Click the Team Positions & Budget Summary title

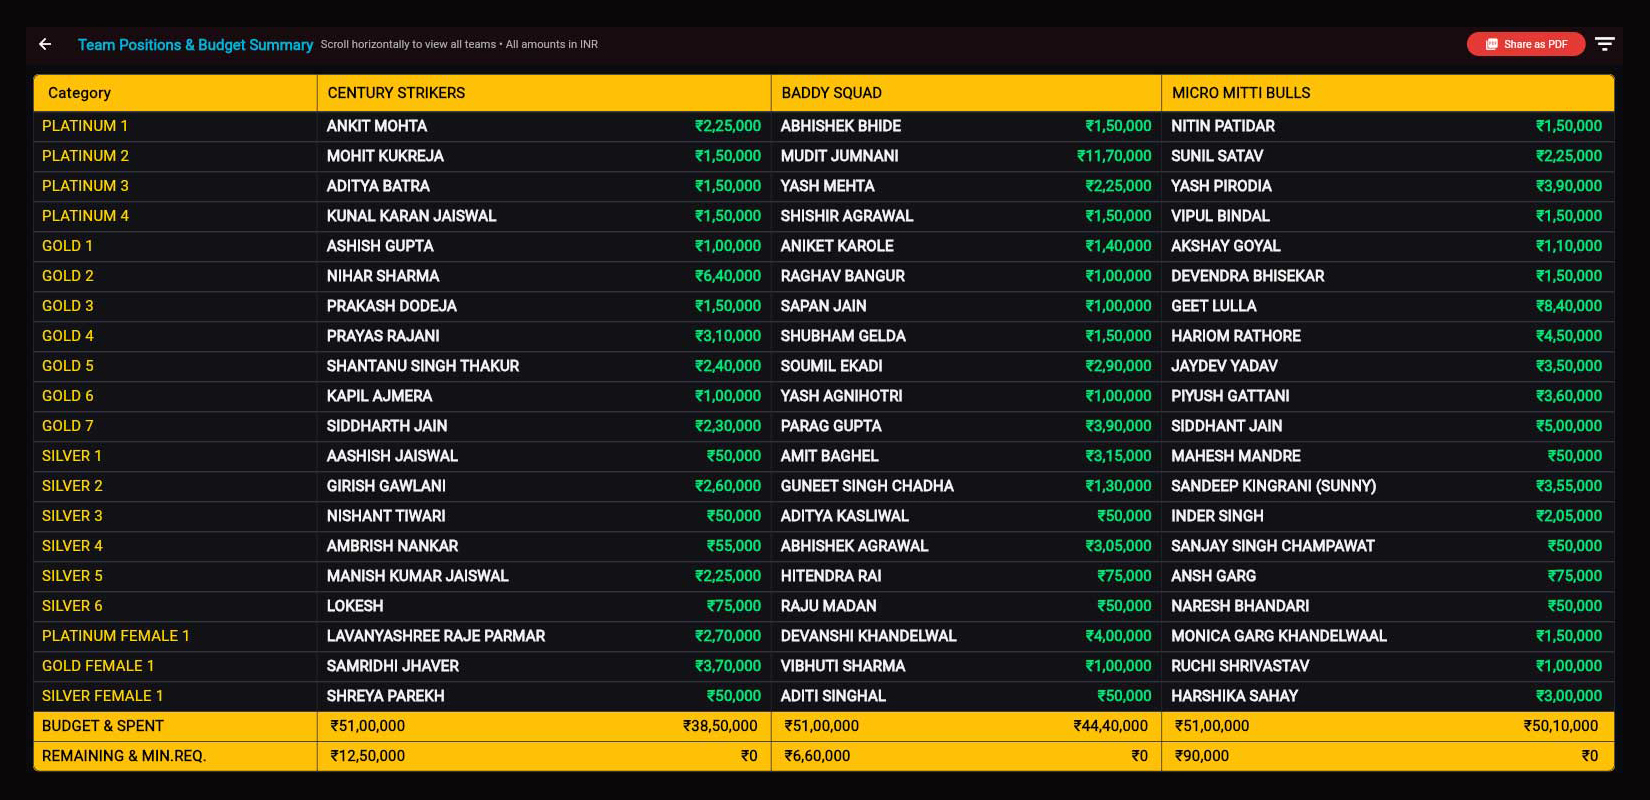pos(195,45)
